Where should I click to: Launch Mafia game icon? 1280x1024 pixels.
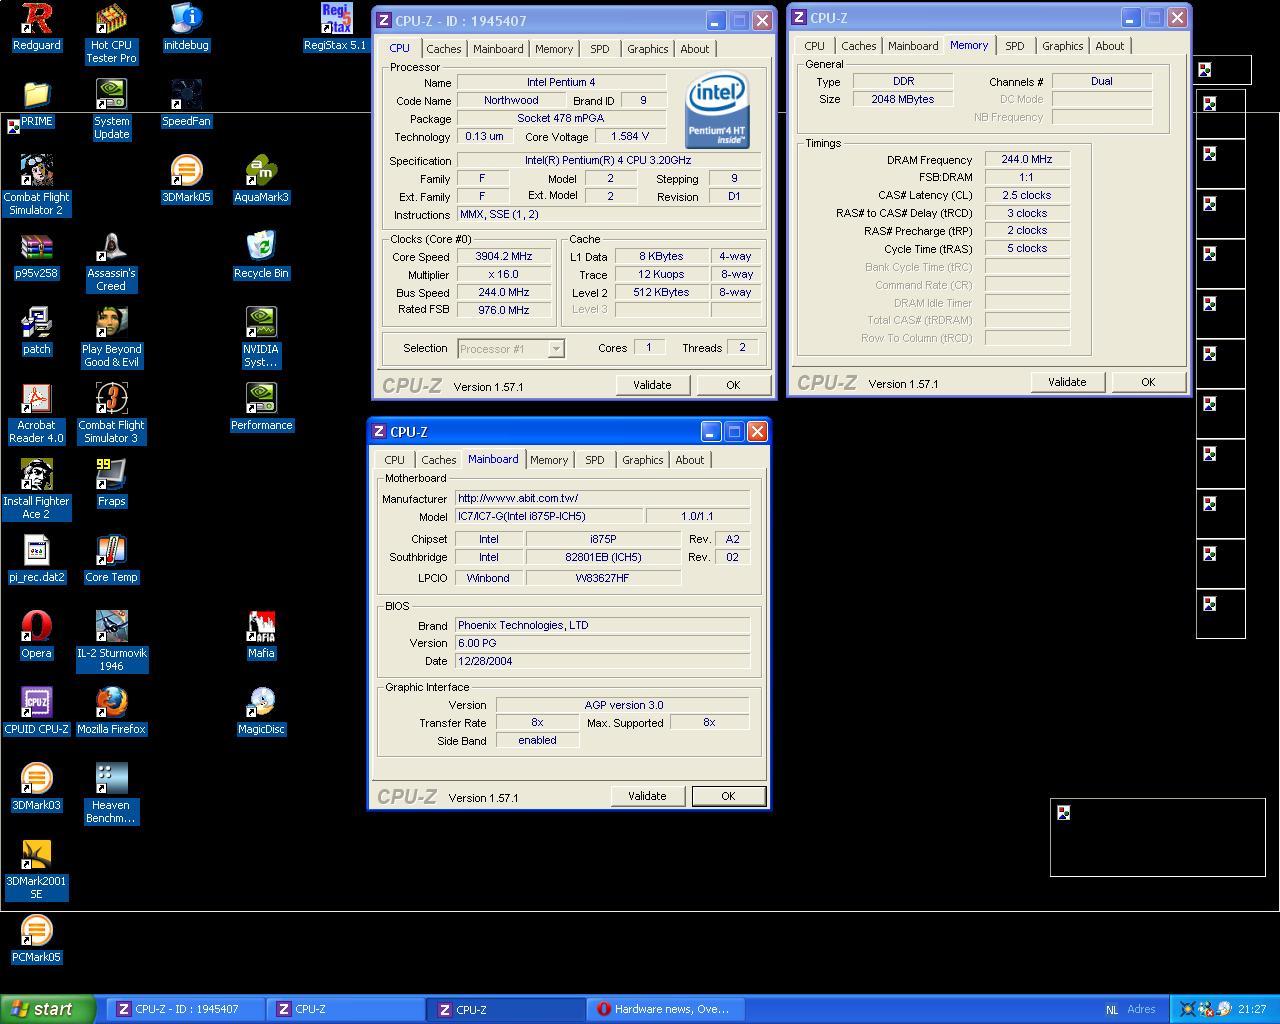coord(261,636)
